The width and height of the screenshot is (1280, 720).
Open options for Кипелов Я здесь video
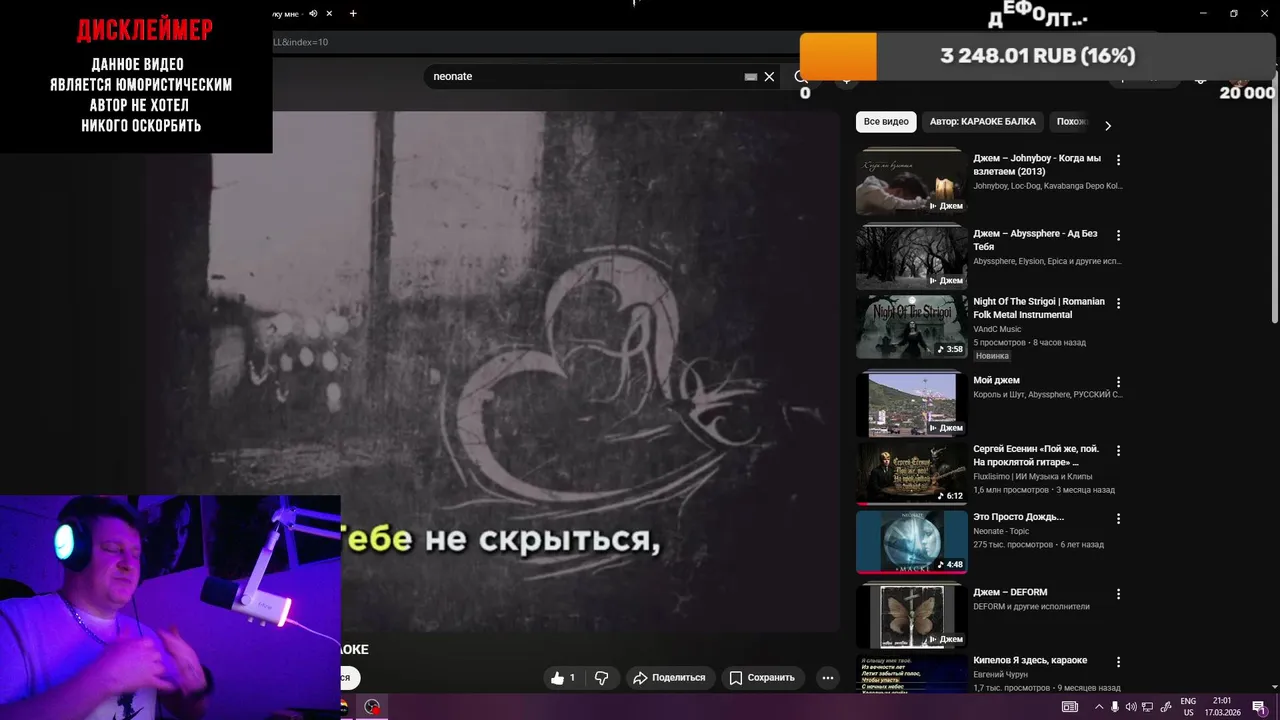point(1118,662)
